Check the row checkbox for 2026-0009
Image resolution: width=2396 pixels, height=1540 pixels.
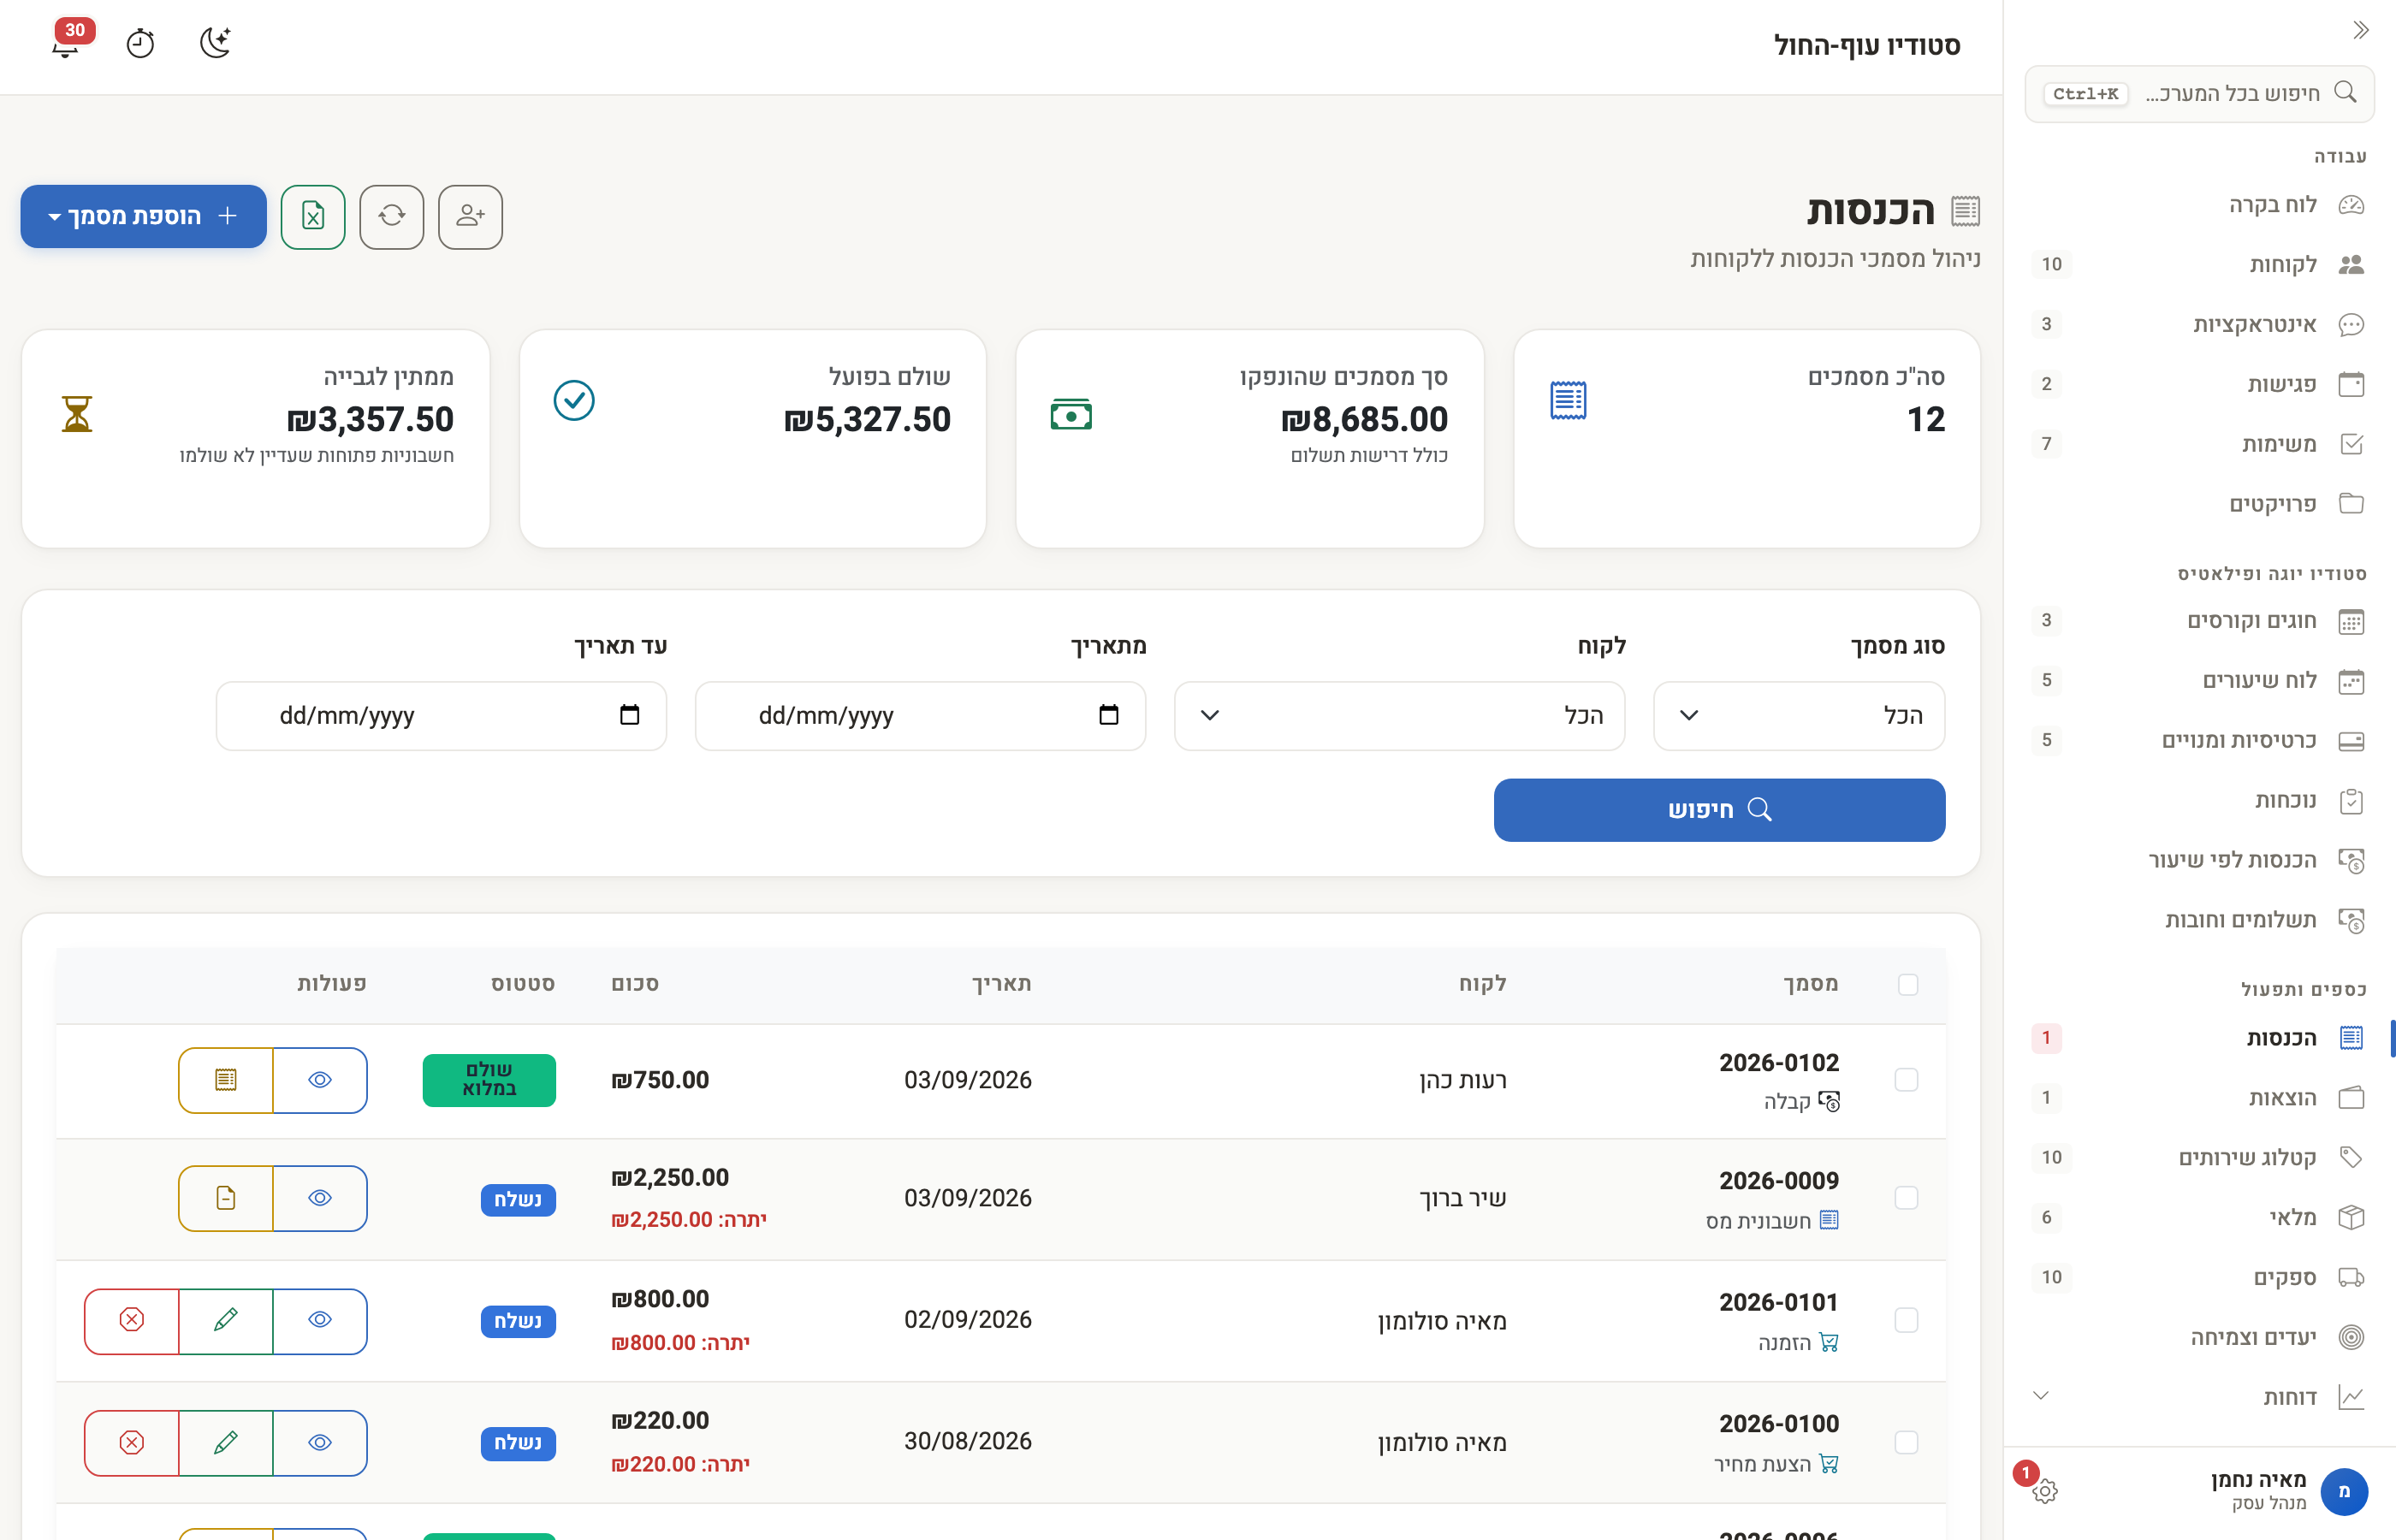(x=1907, y=1198)
